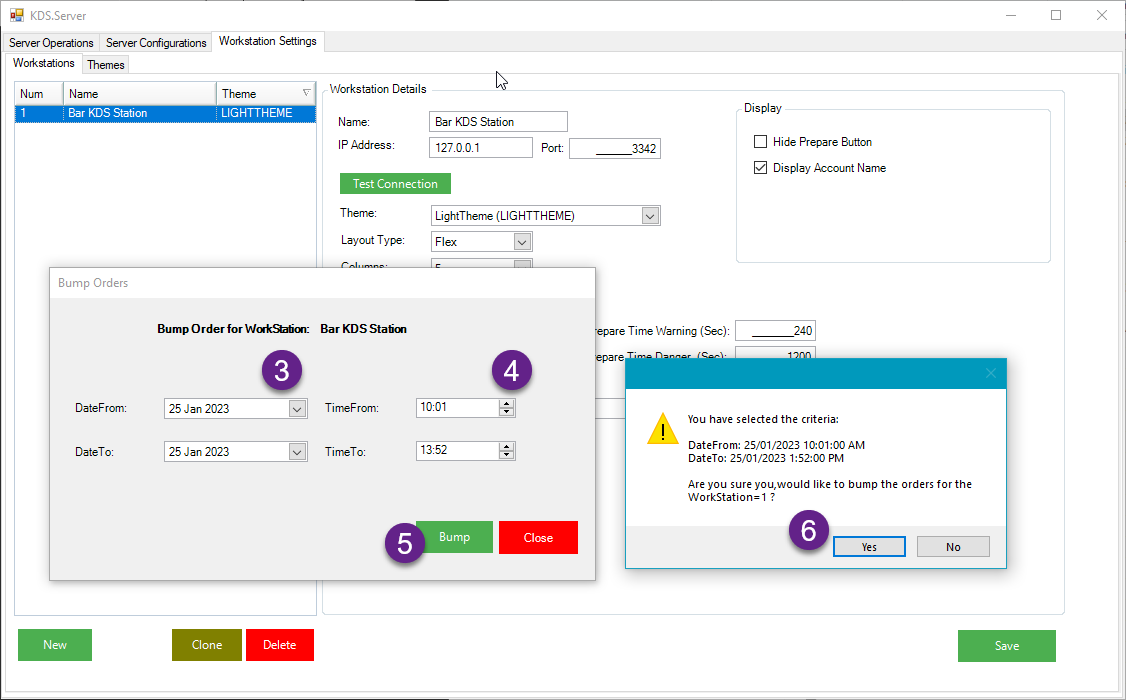Screen dimensions: 1126x700
Task: Switch to the Server Configurations tab
Action: coord(156,43)
